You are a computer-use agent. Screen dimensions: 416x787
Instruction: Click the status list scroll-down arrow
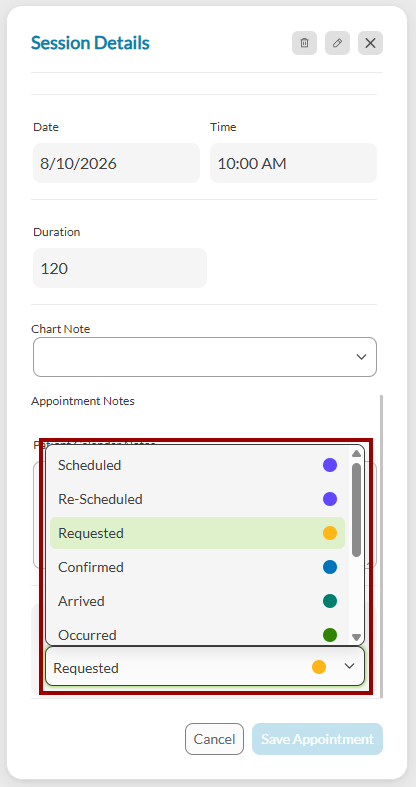coord(356,637)
